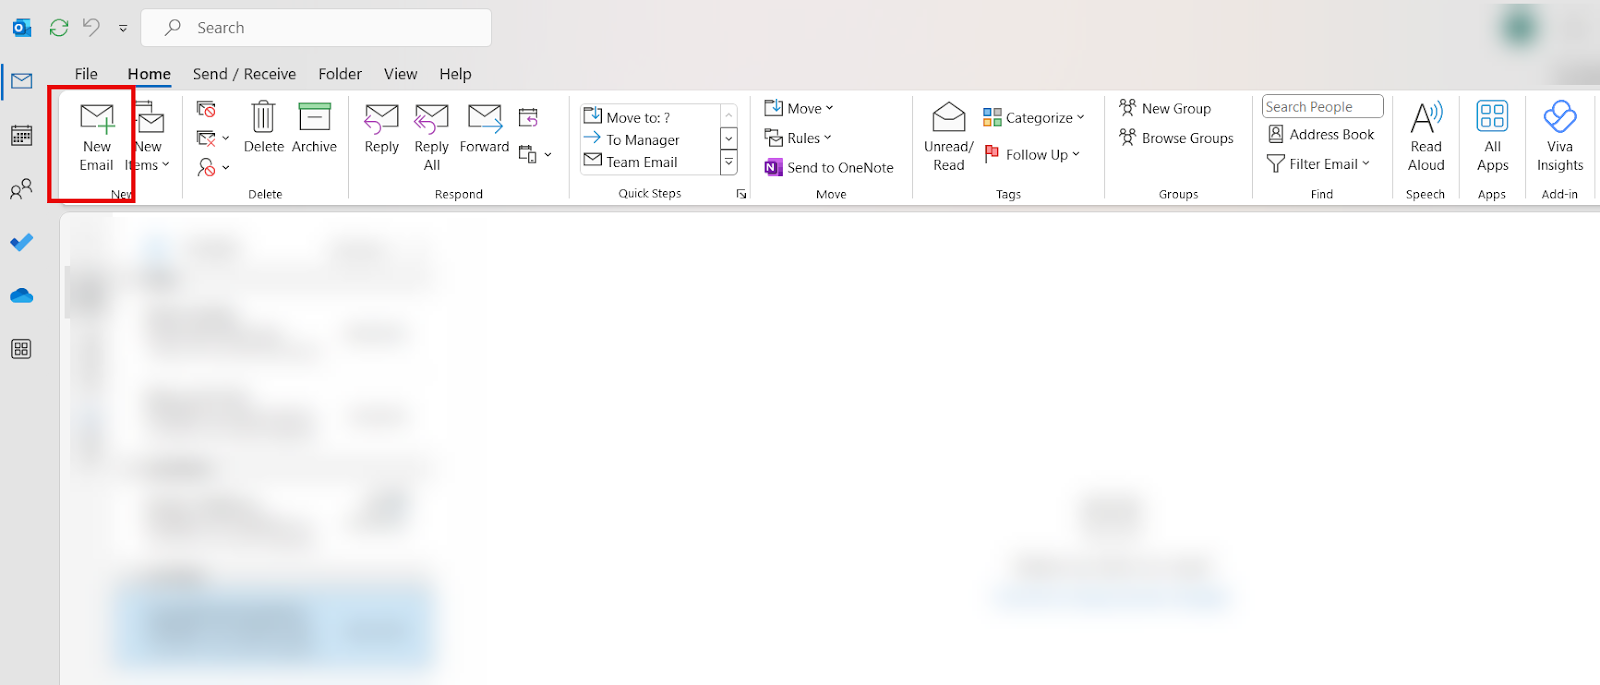Open the Move dropdown
The image size is (1600, 685).
799,108
